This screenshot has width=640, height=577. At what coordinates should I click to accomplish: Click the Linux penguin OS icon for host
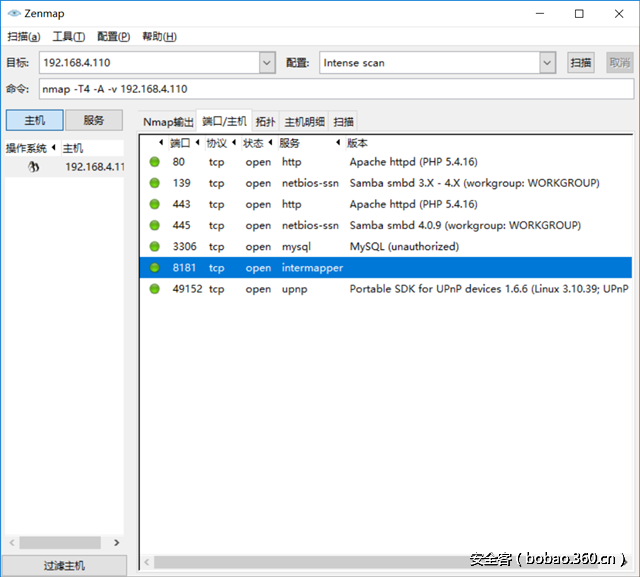click(33, 166)
